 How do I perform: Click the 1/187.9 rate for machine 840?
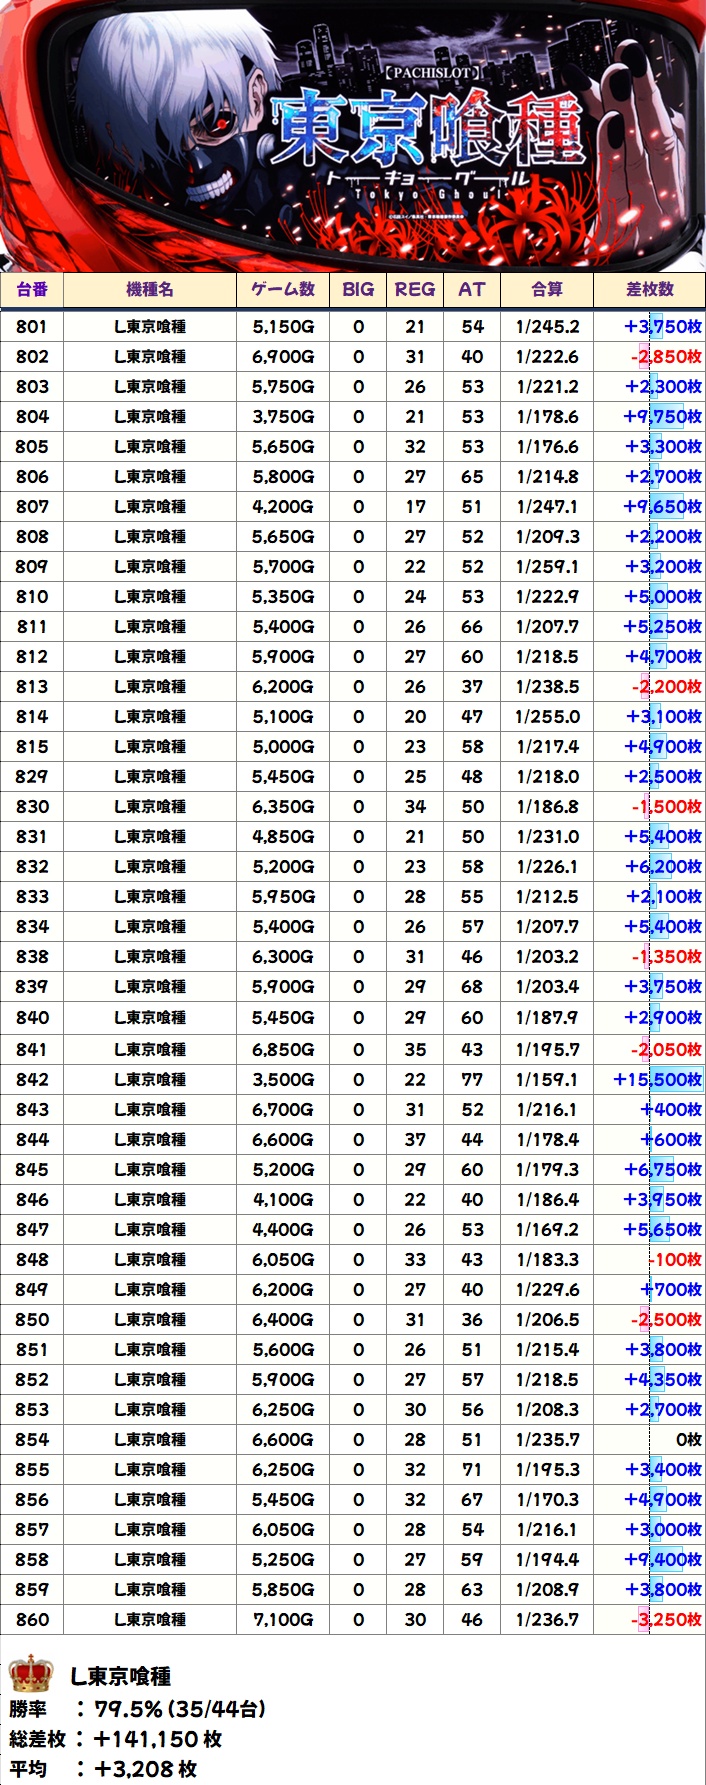tap(547, 1017)
